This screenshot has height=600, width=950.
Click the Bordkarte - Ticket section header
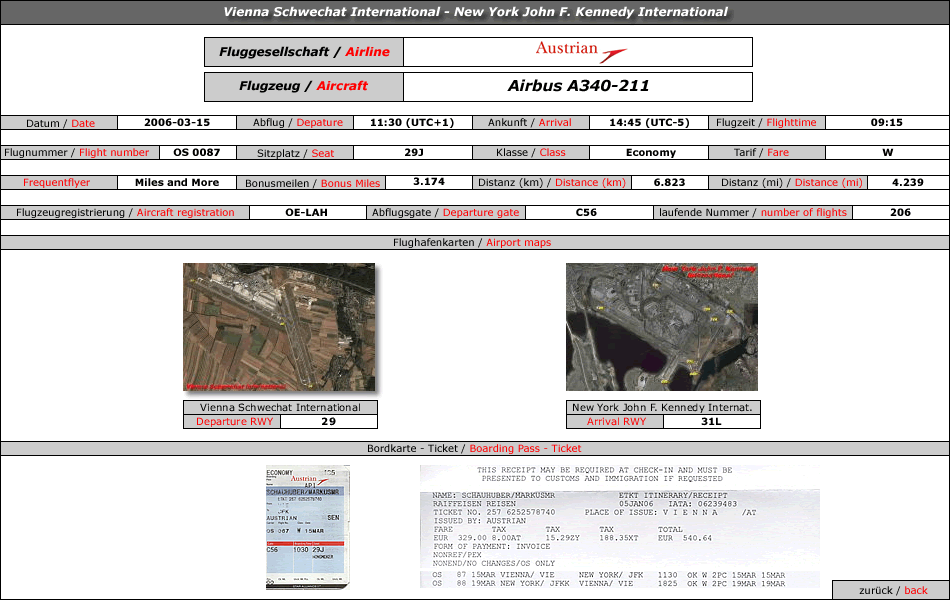(x=475, y=449)
